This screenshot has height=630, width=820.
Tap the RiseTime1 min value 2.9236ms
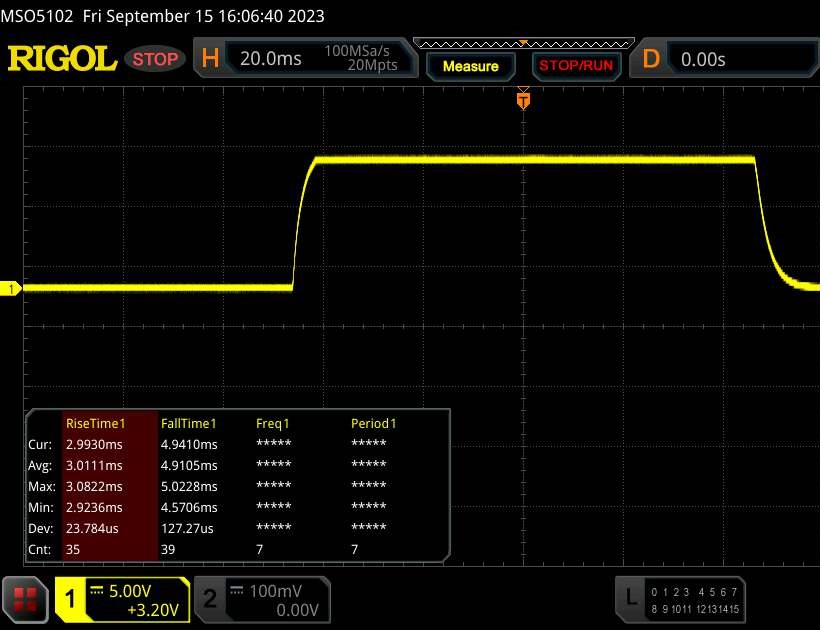[x=94, y=507]
